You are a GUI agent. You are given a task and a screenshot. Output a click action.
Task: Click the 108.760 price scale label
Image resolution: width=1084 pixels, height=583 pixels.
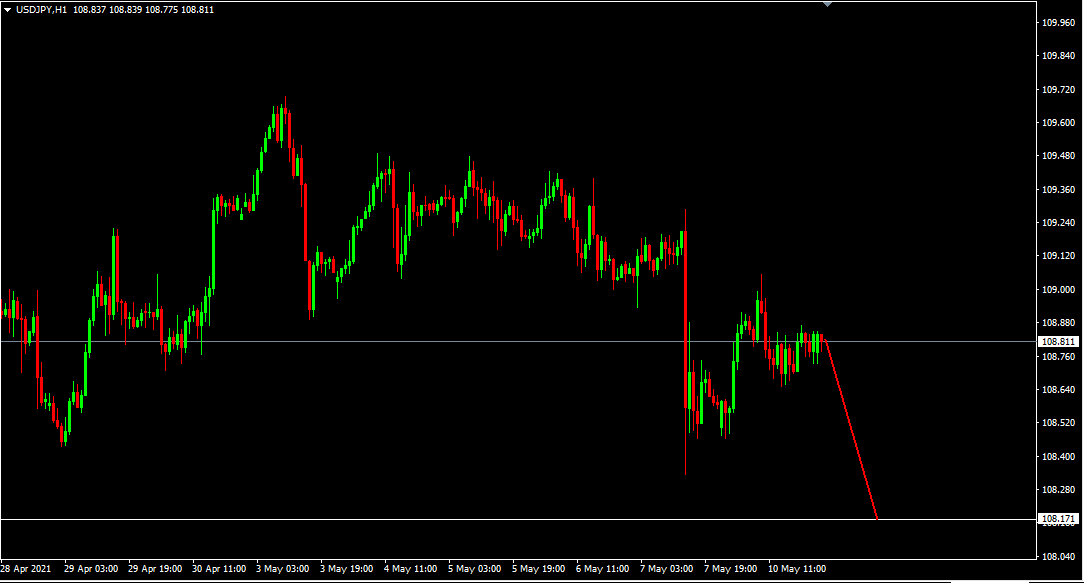(x=1058, y=356)
